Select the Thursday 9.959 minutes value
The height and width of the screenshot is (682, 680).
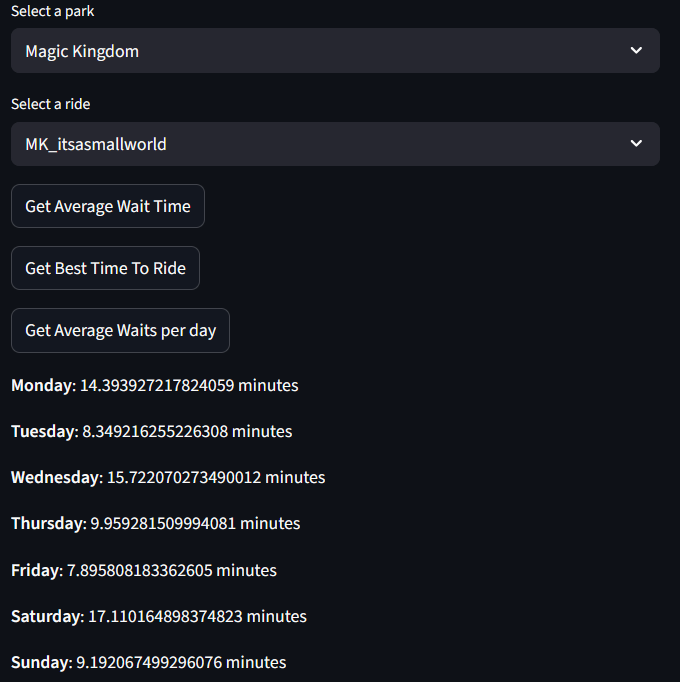pos(195,523)
